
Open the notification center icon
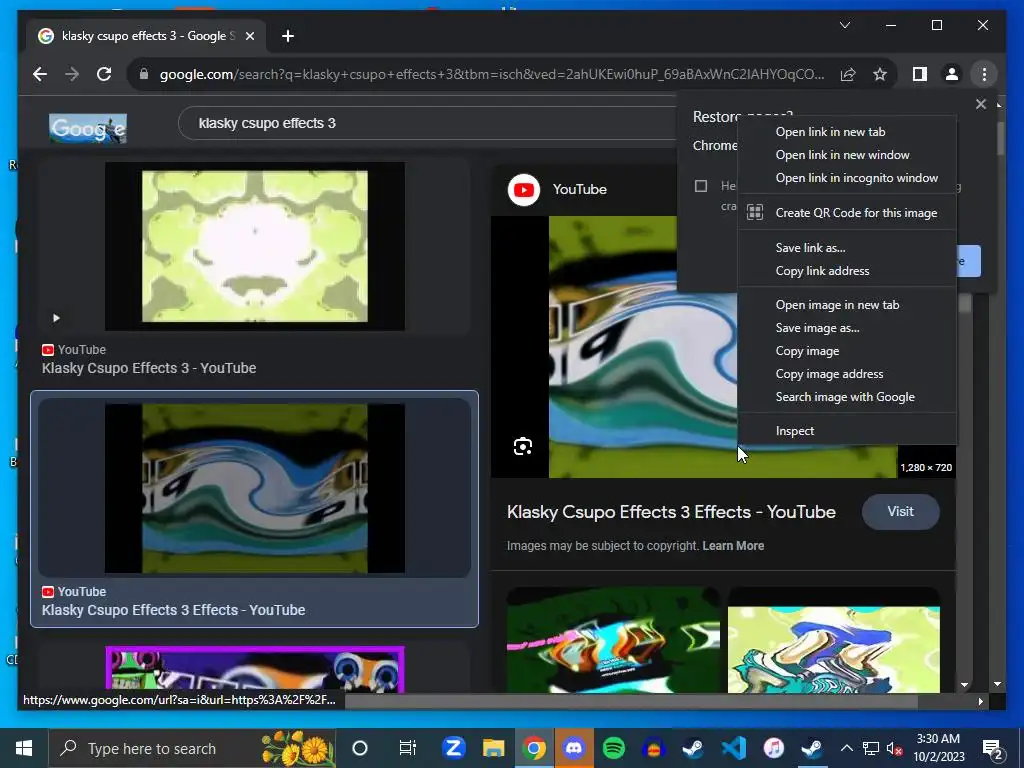[x=992, y=748]
